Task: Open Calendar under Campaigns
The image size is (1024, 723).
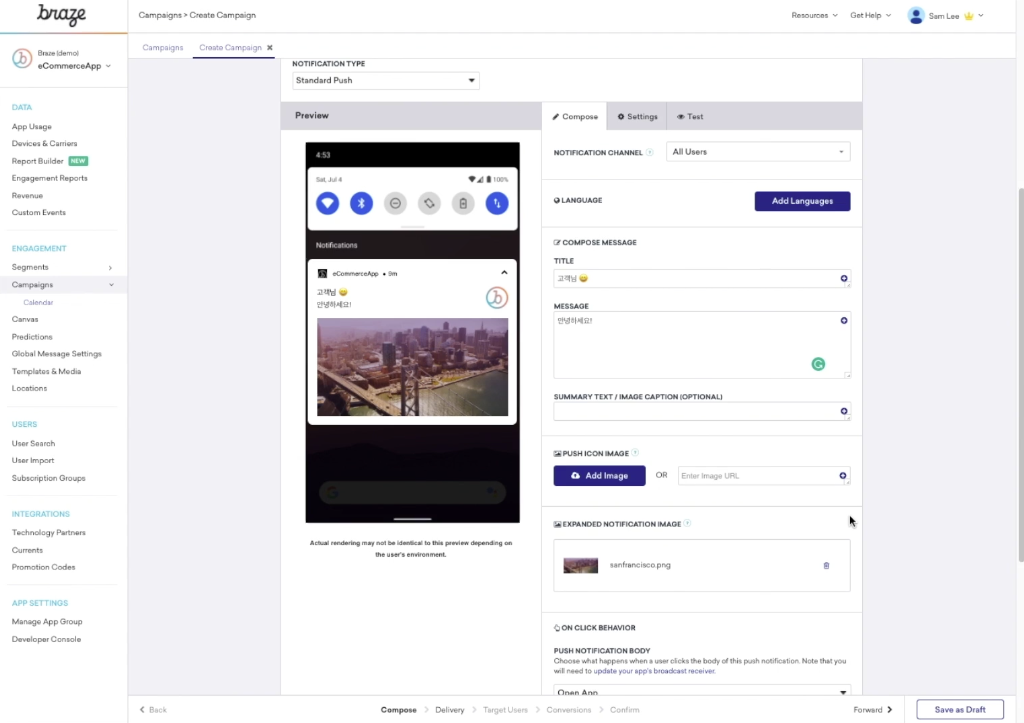Action: pyautogui.click(x=38, y=302)
